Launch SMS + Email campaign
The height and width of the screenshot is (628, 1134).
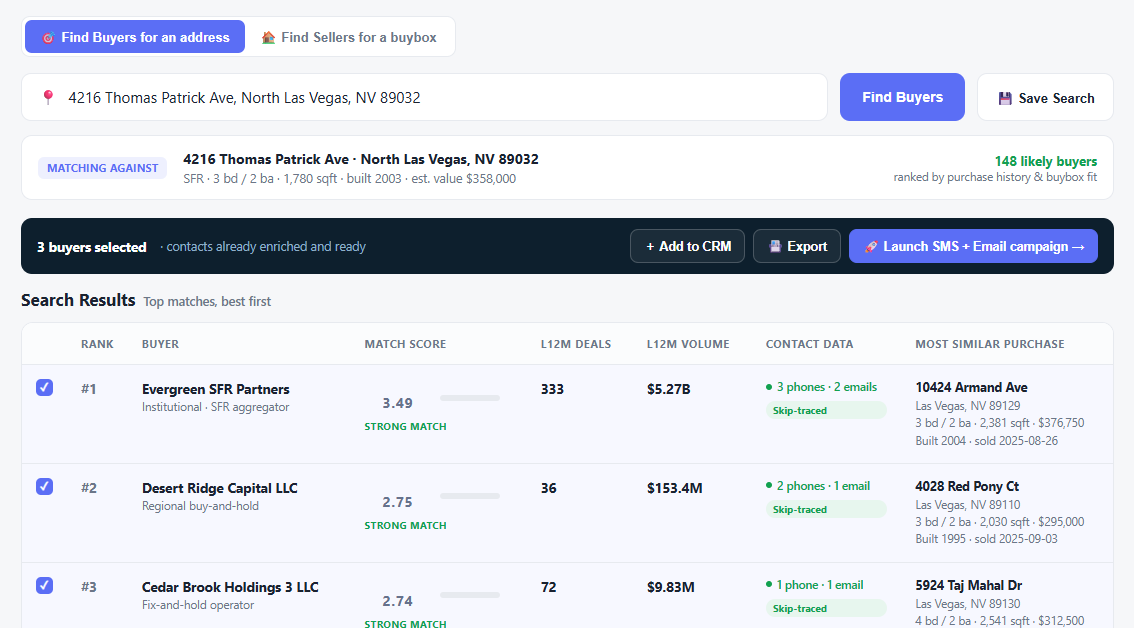[973, 246]
